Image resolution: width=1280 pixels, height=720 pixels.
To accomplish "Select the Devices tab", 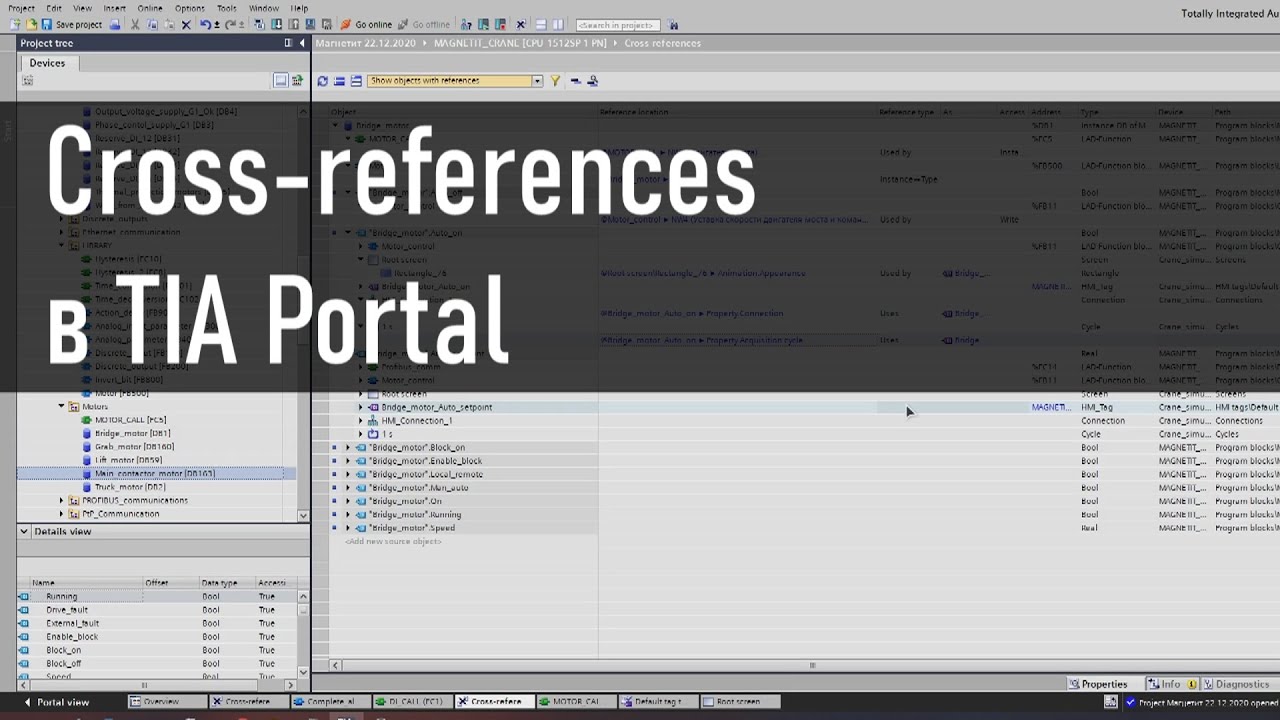I will click(47, 63).
